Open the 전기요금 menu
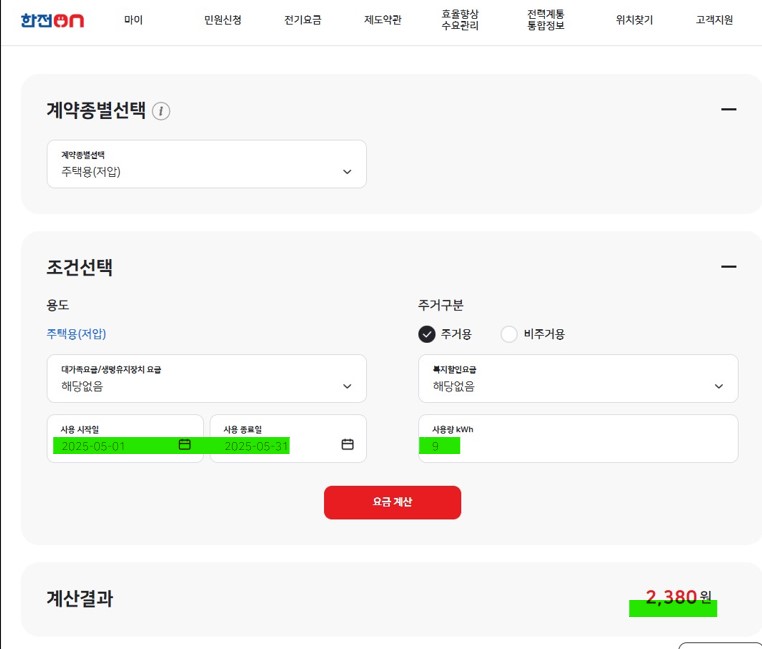Viewport: 762px width, 649px height. pyautogui.click(x=303, y=20)
